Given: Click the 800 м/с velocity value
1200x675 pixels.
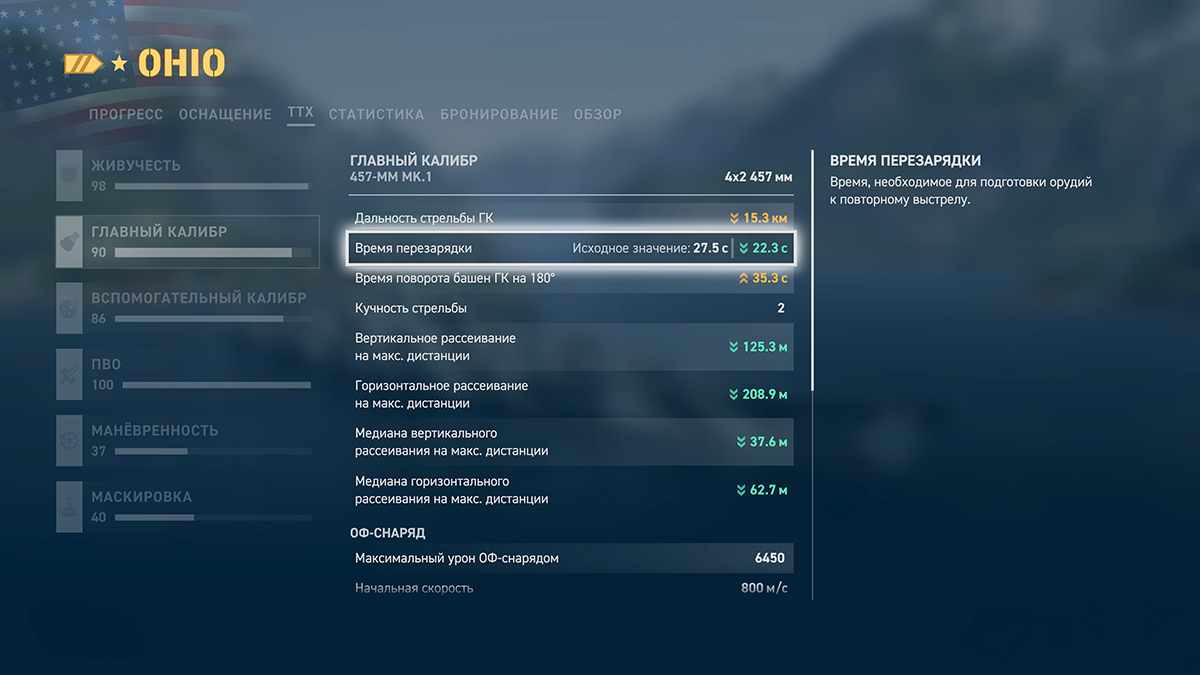Looking at the screenshot, I should (764, 588).
